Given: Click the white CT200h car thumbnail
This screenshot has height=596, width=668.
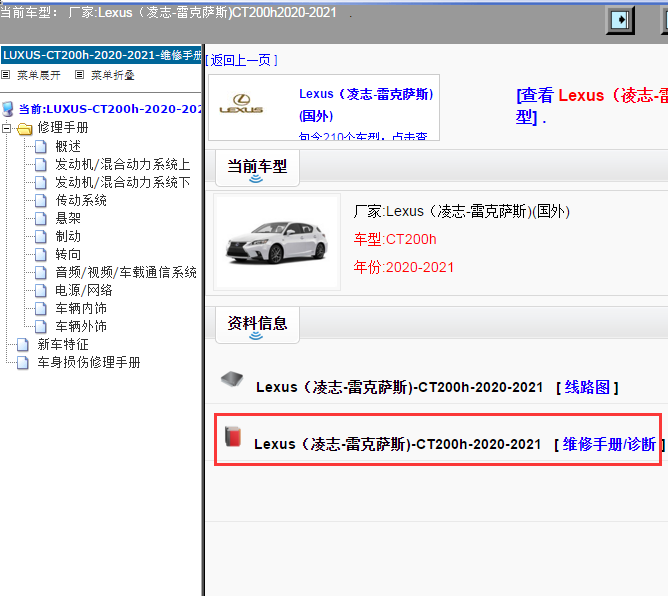Looking at the screenshot, I should tap(277, 242).
